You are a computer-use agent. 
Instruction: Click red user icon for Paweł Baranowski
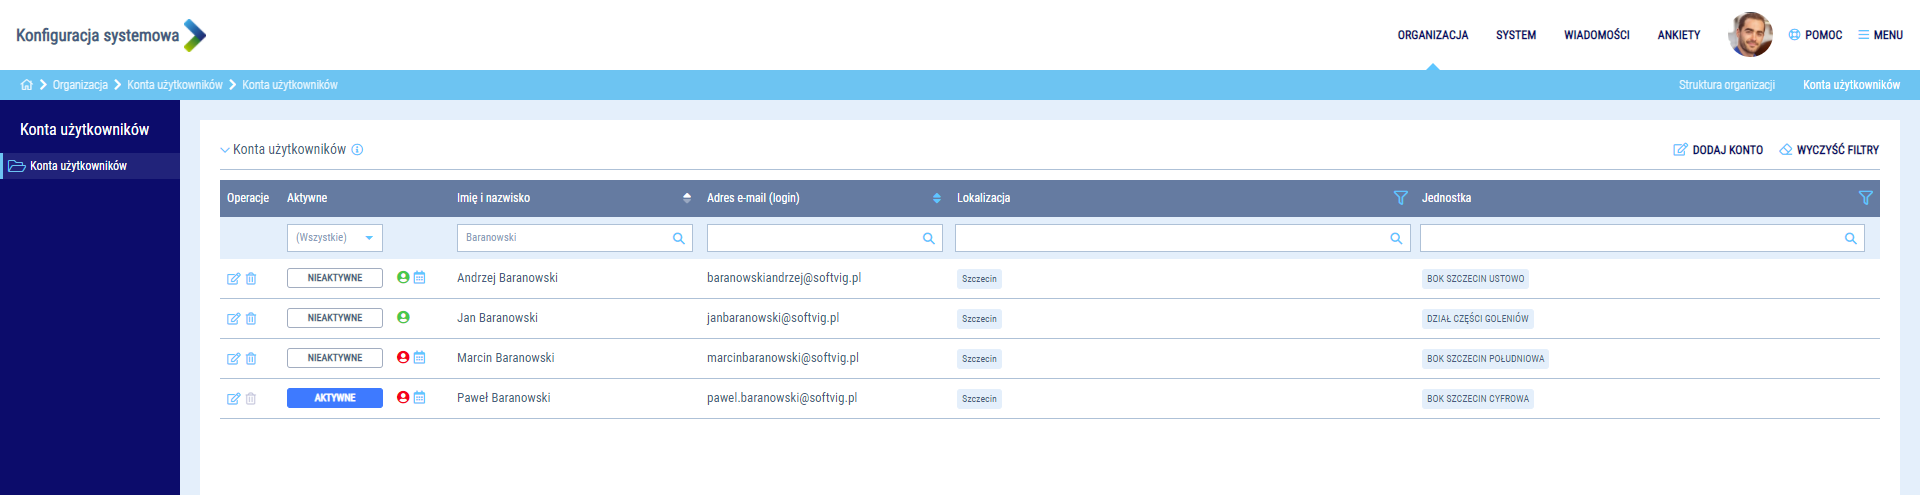pos(403,397)
